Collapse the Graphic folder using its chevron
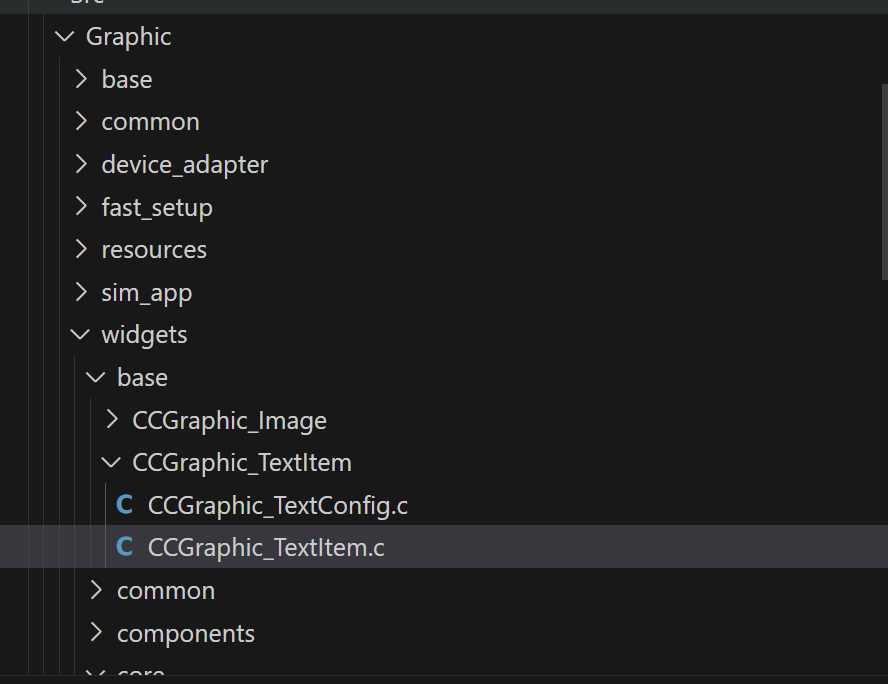Screen dimensions: 888x684 tap(65, 37)
